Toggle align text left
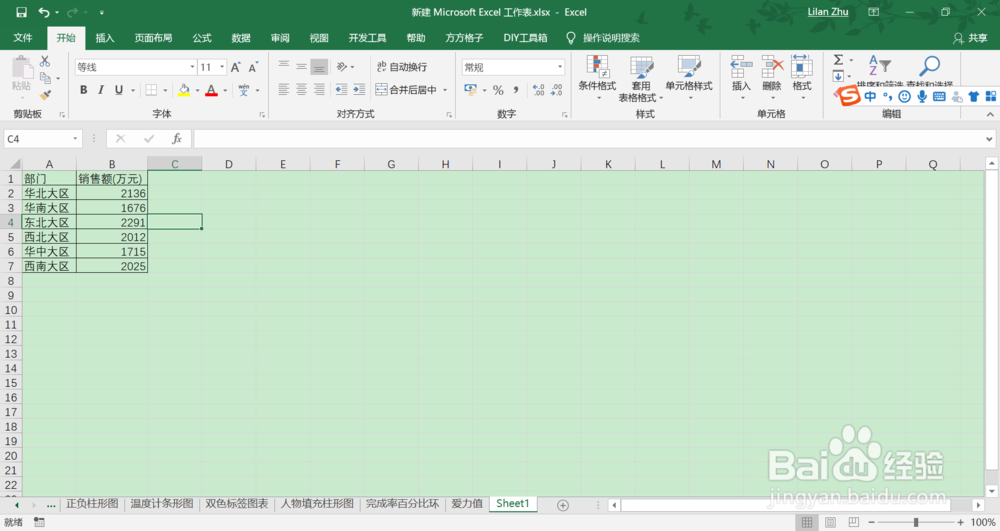The height and width of the screenshot is (531, 1000). pos(284,90)
